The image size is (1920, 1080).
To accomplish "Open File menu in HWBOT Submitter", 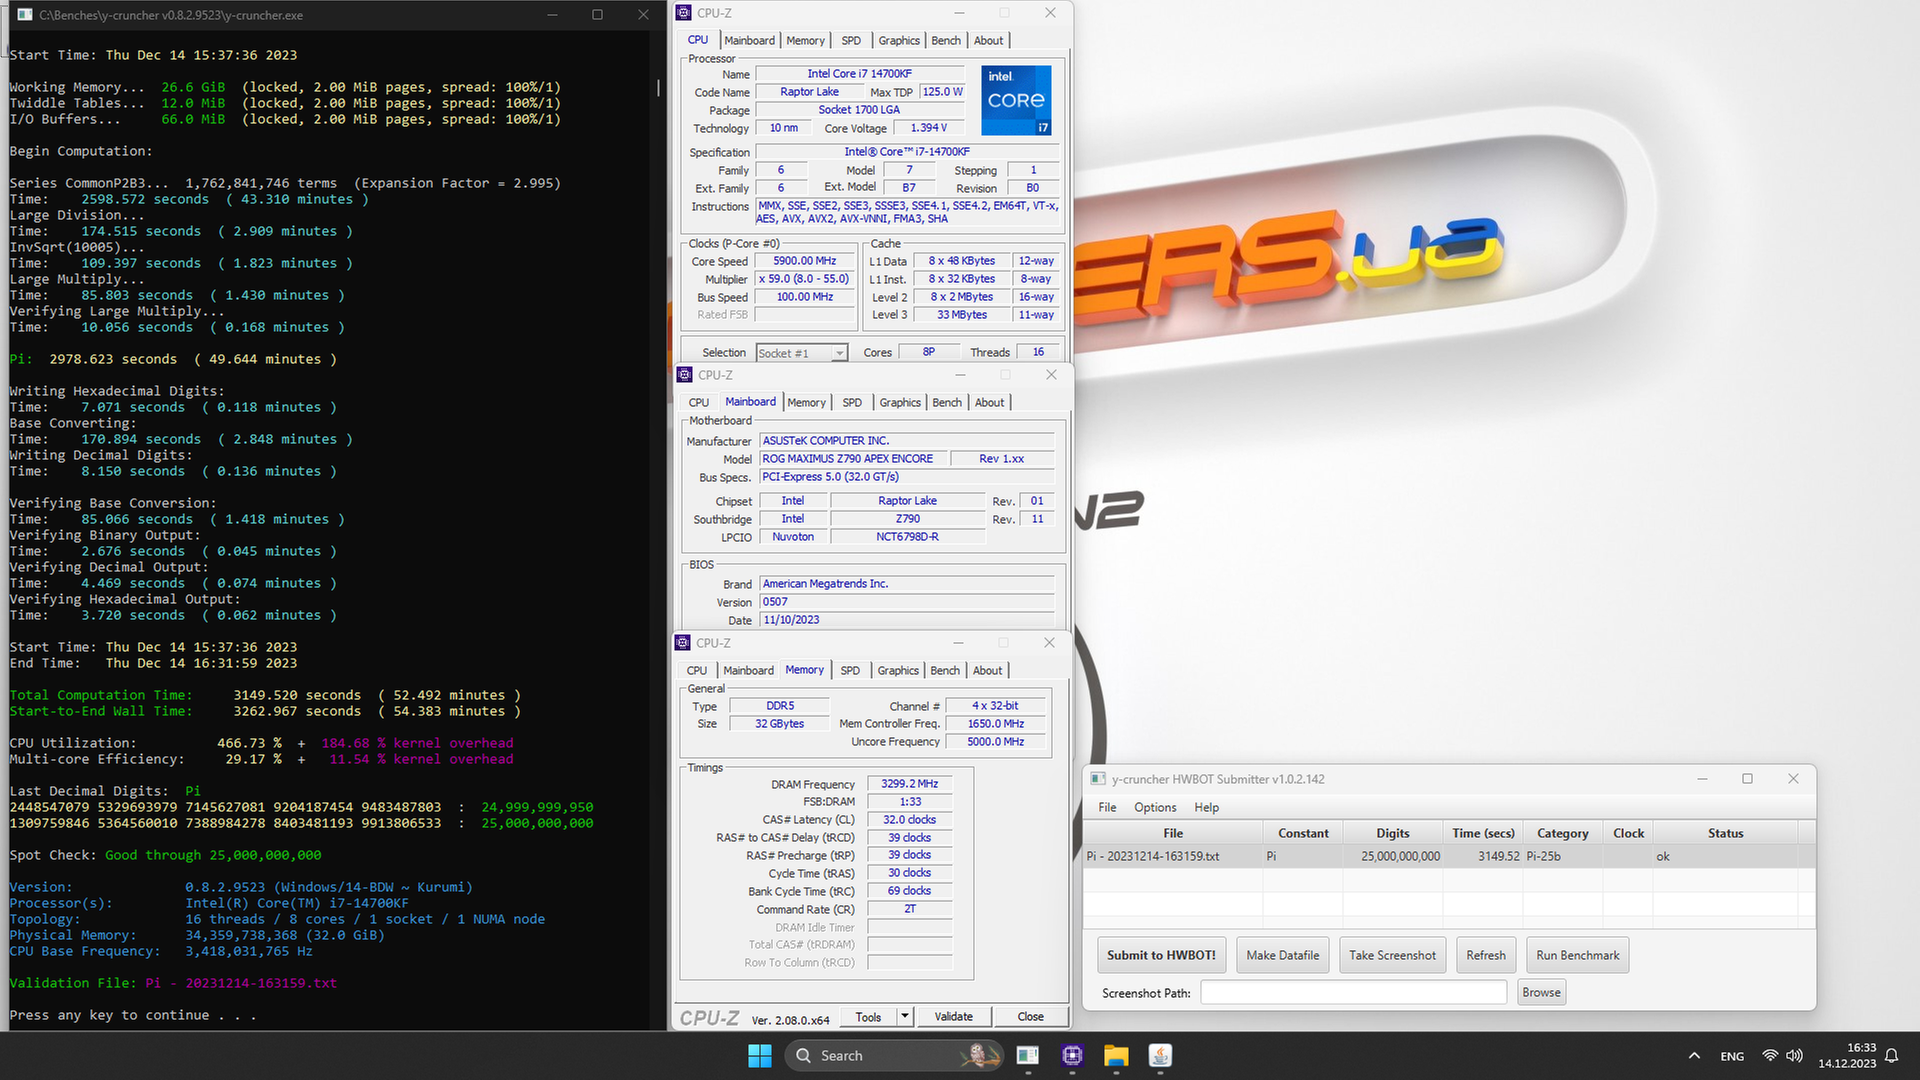I will [x=1107, y=807].
